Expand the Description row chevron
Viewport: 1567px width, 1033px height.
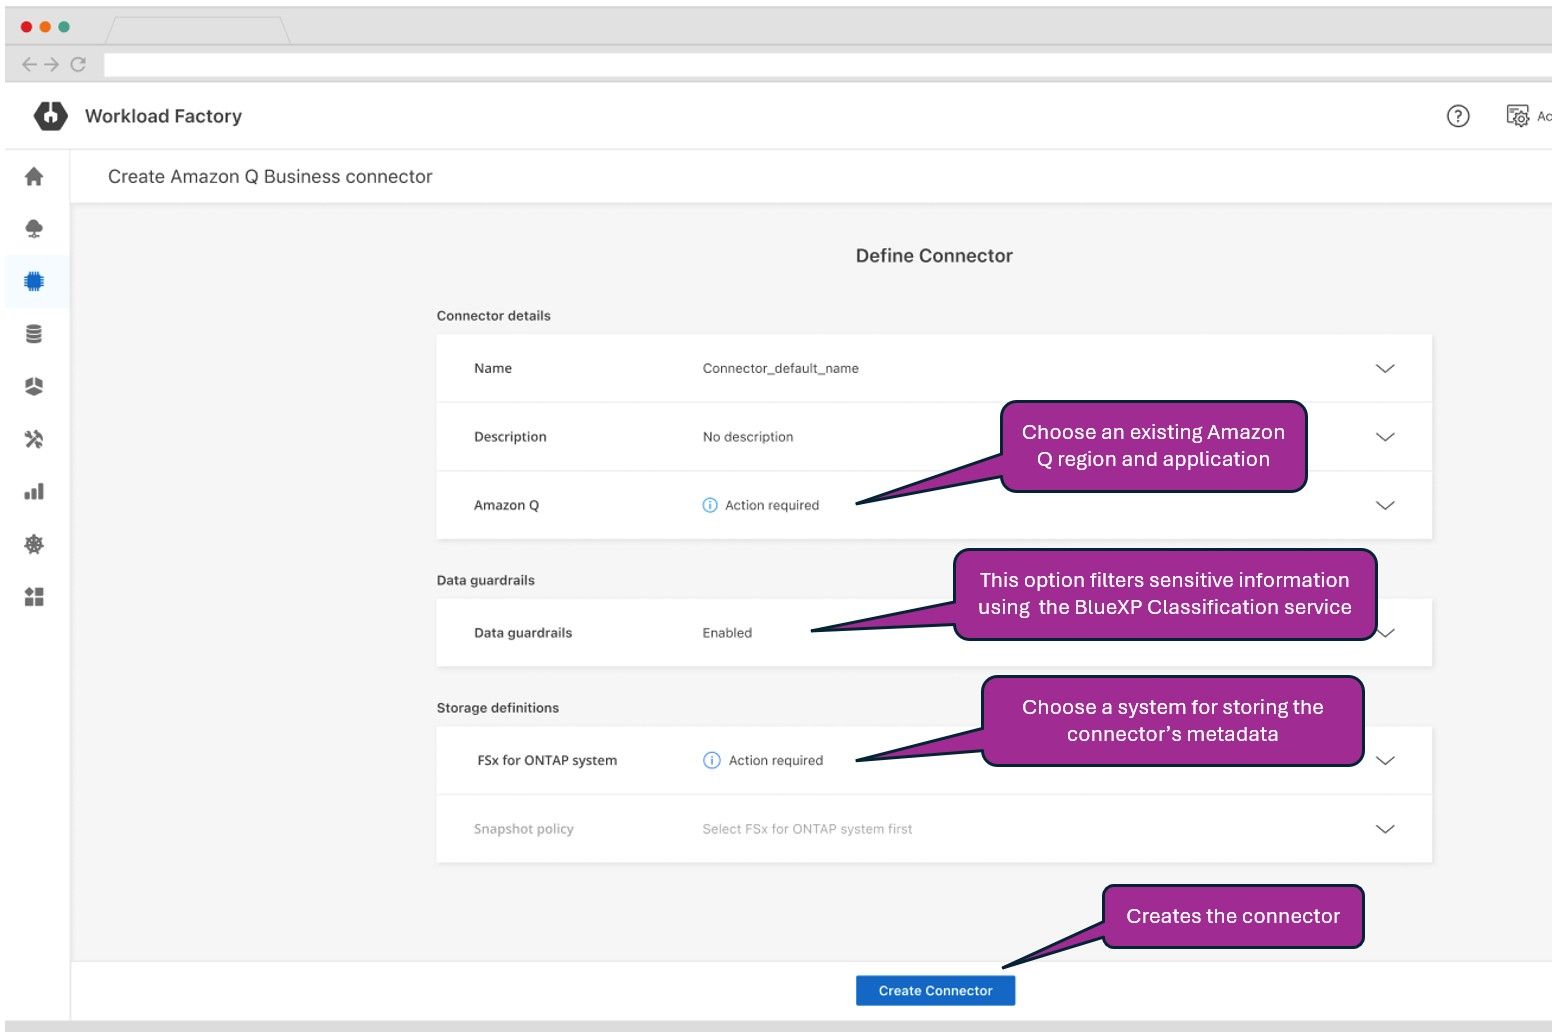pos(1384,437)
